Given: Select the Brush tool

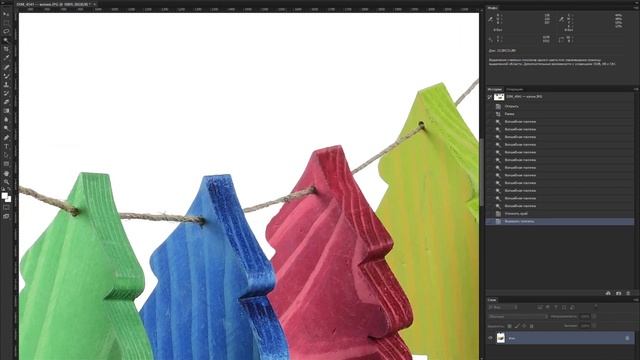Looking at the screenshot, I should [x=6, y=76].
